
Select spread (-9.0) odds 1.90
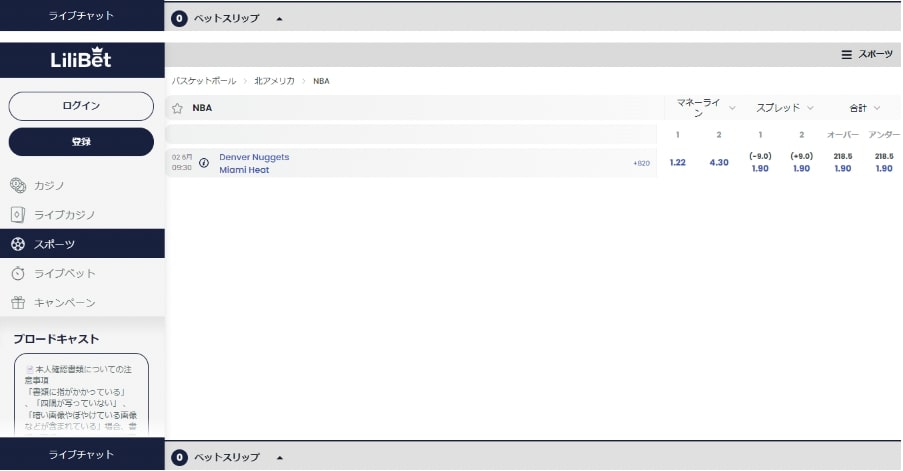tap(760, 163)
